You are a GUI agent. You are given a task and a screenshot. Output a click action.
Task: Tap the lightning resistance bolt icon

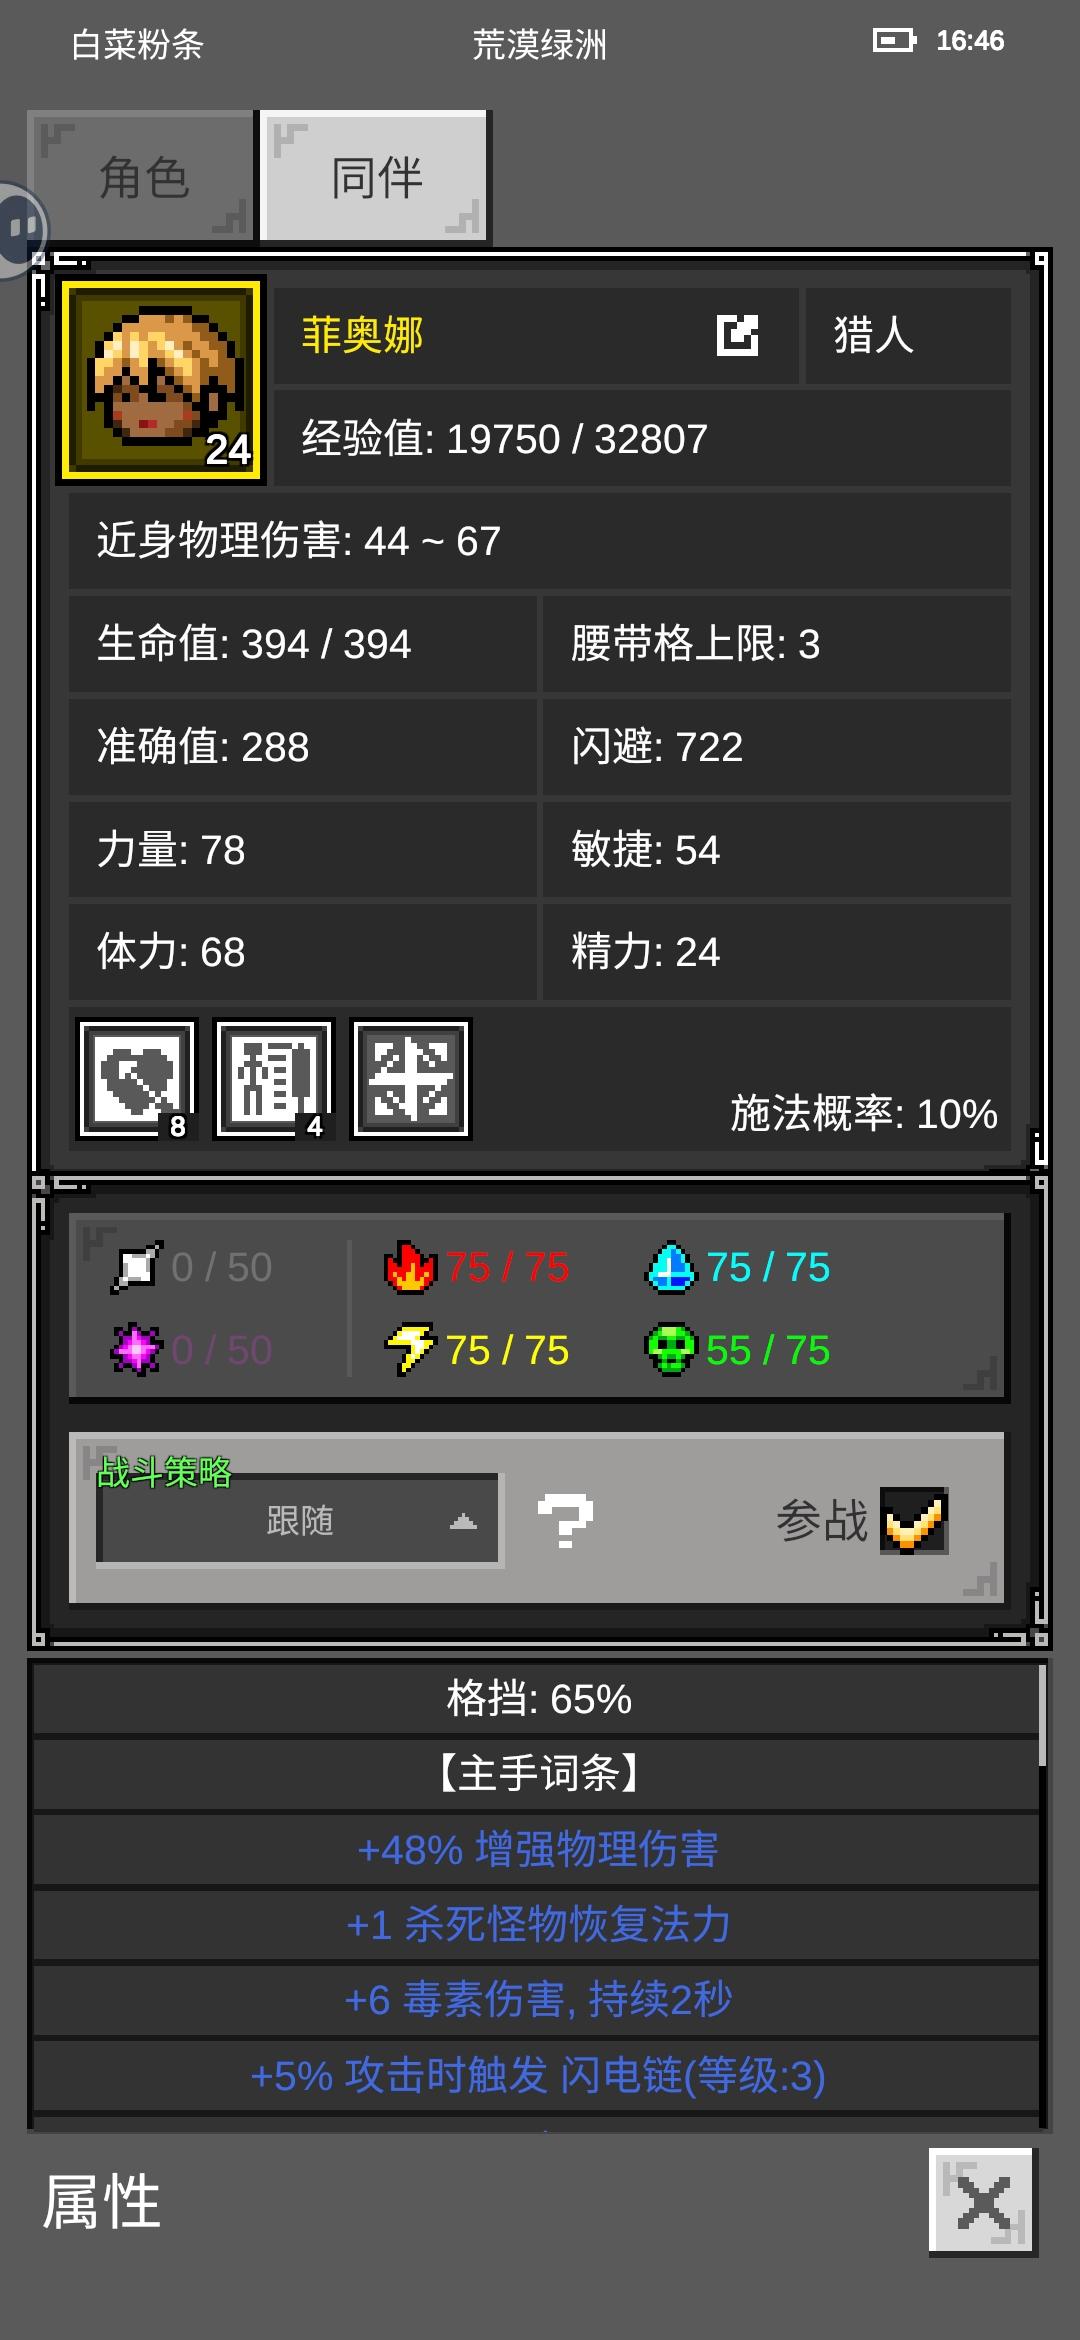(410, 1350)
